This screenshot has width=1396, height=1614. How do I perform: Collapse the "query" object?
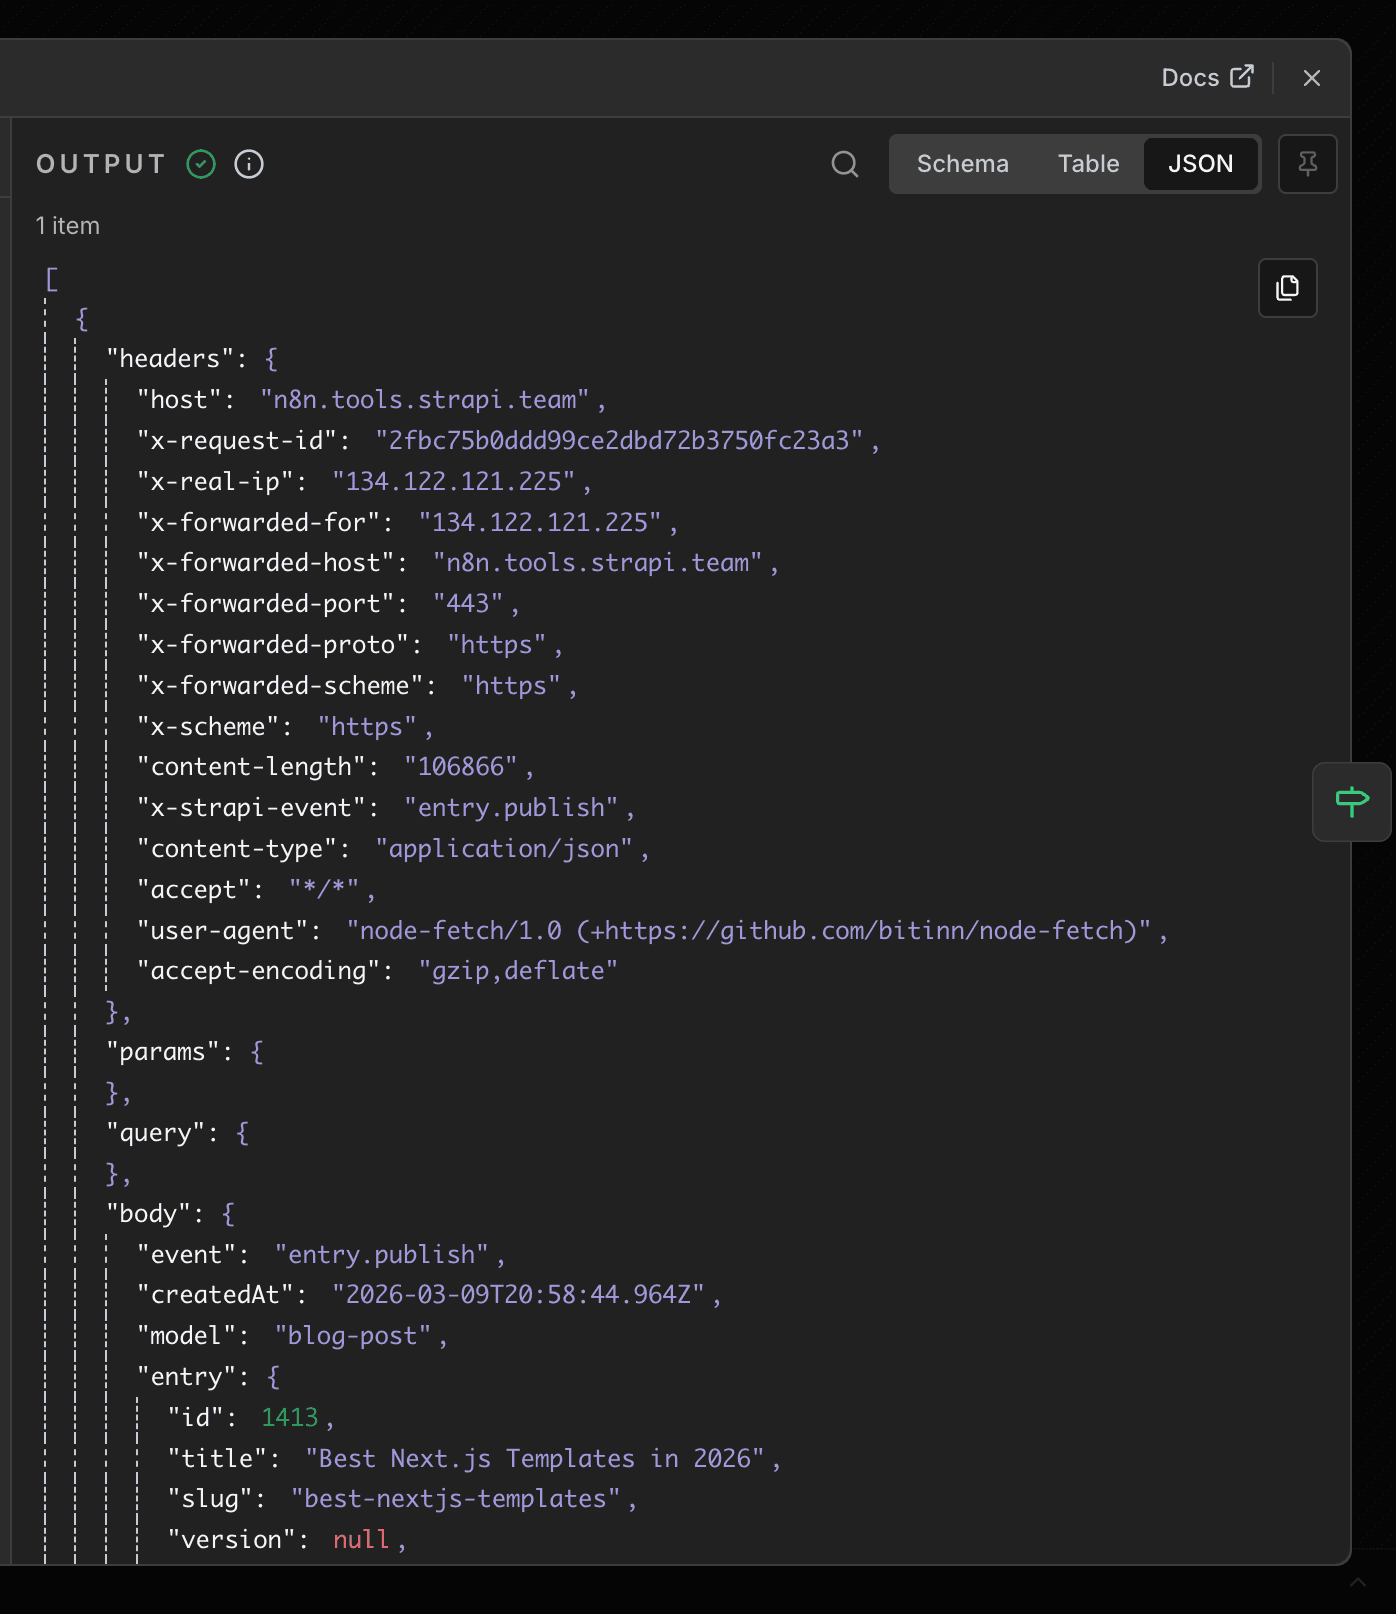click(242, 1133)
